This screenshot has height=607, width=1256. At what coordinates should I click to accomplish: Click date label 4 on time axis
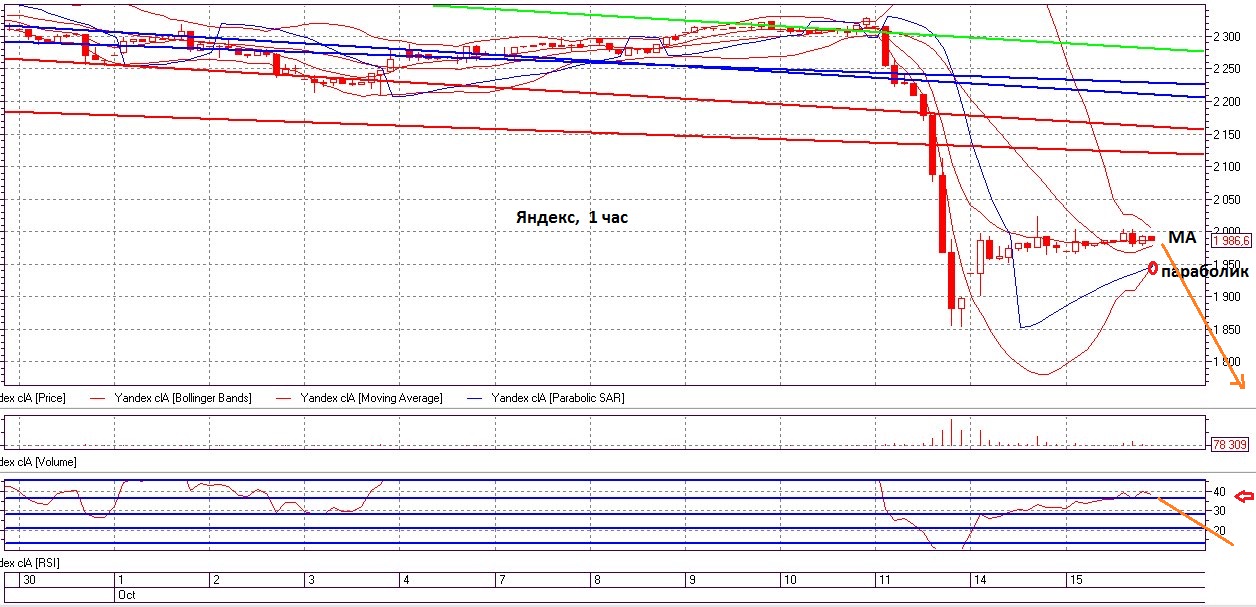(x=406, y=580)
